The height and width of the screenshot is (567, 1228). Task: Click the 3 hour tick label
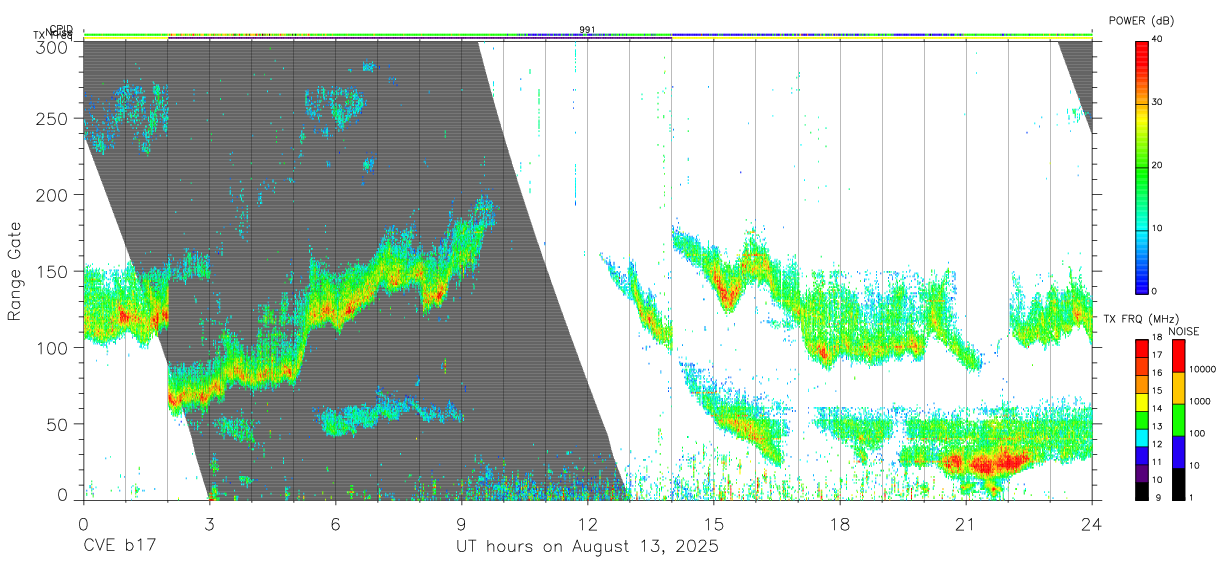coord(209,524)
